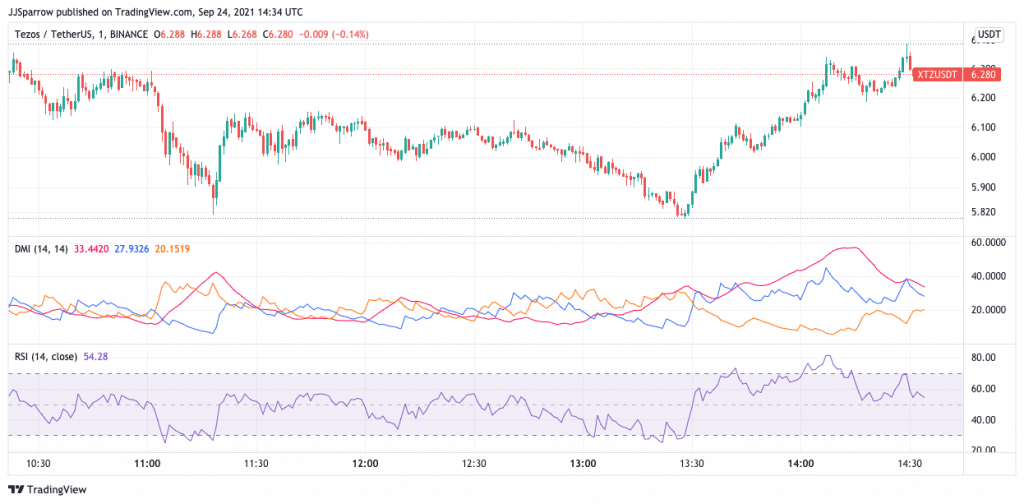Screen dimensions: 1024x504
Task: Click the 12:00 time axis label
Action: (365, 464)
